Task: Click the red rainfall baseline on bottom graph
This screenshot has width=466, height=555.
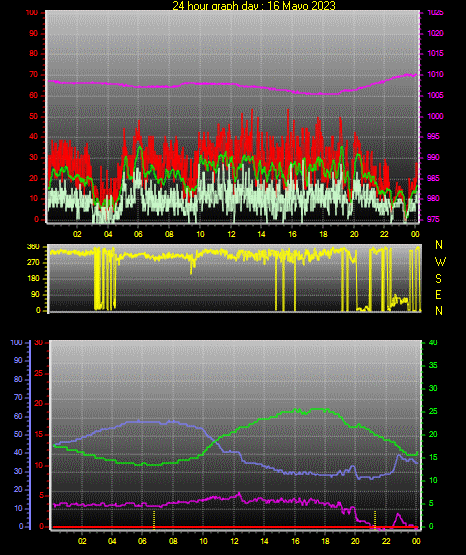Action: [235, 527]
